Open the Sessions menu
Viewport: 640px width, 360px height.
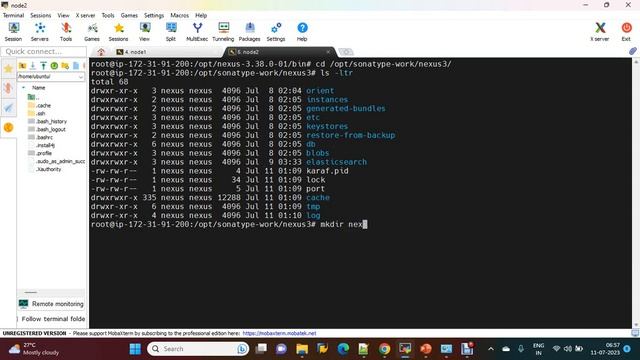(41, 15)
